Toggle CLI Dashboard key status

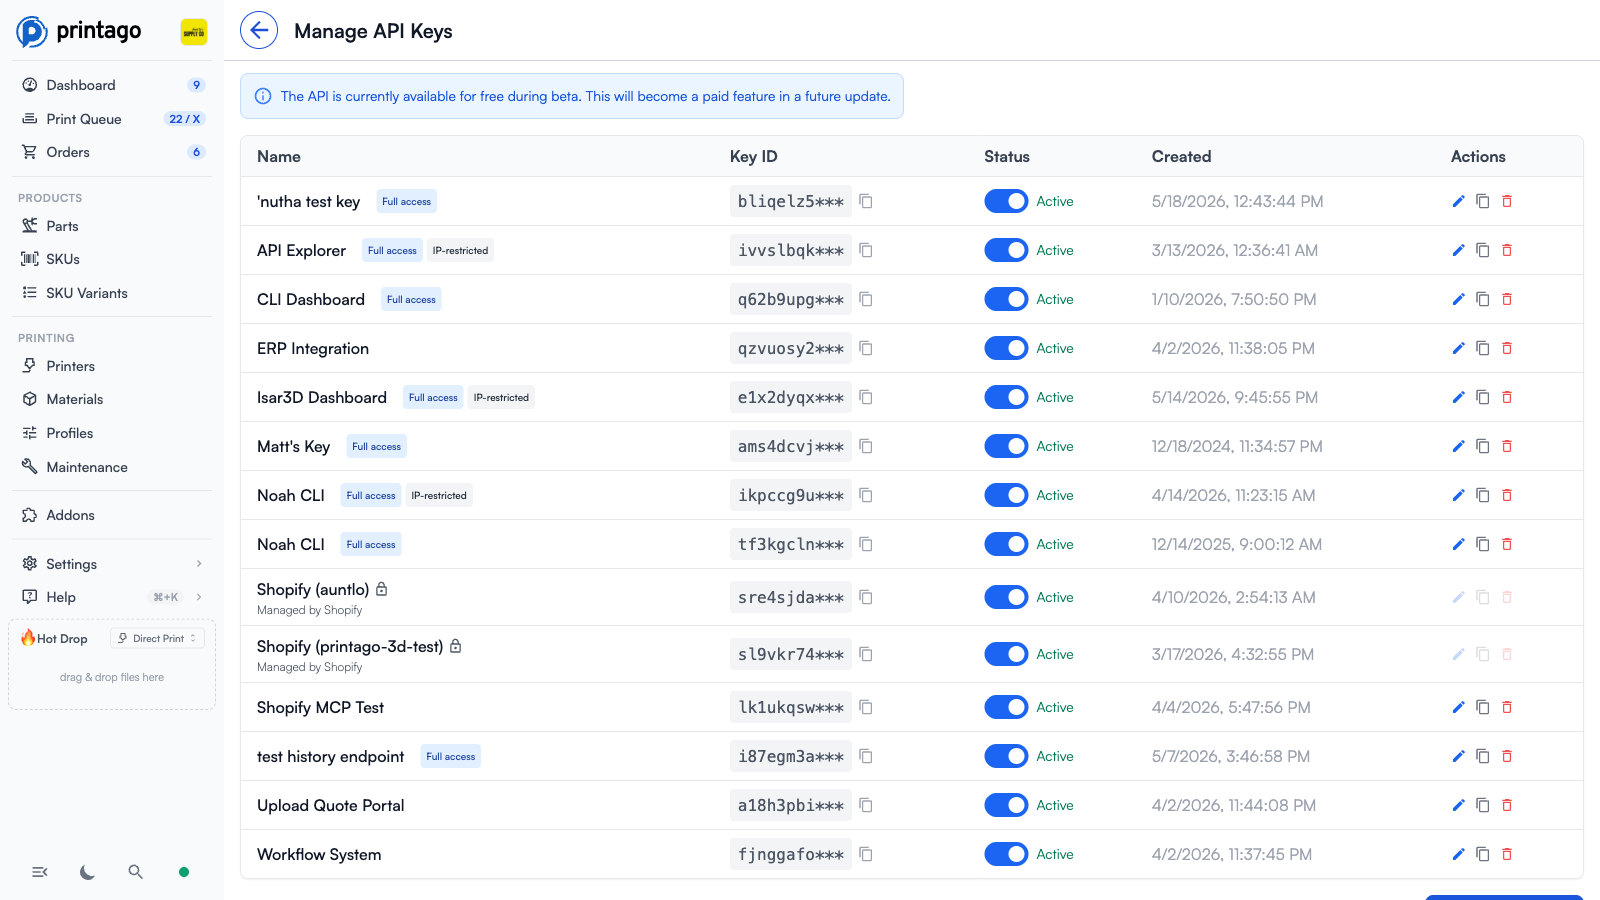[x=1006, y=300]
